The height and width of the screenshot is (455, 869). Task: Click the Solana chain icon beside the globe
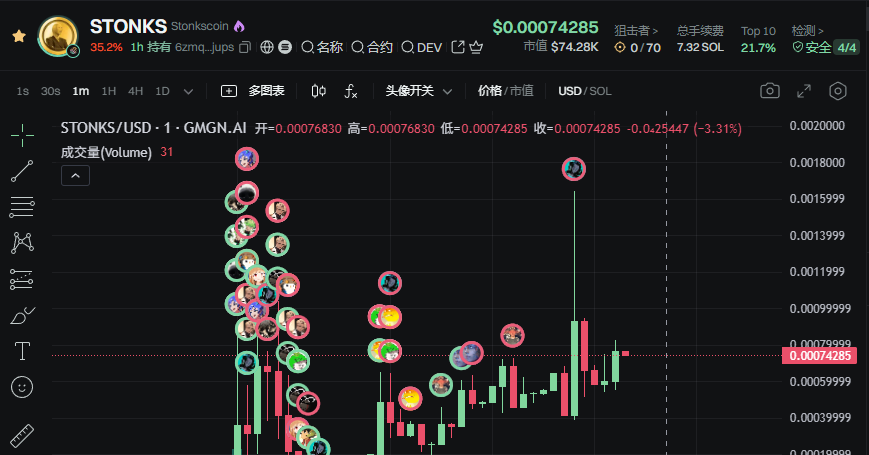tap(285, 48)
